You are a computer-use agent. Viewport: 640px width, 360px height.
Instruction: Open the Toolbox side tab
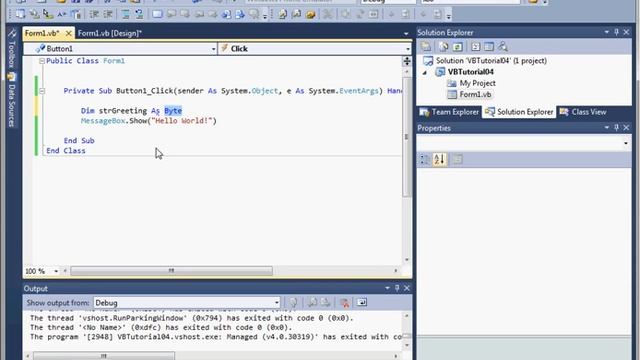pyautogui.click(x=12, y=49)
